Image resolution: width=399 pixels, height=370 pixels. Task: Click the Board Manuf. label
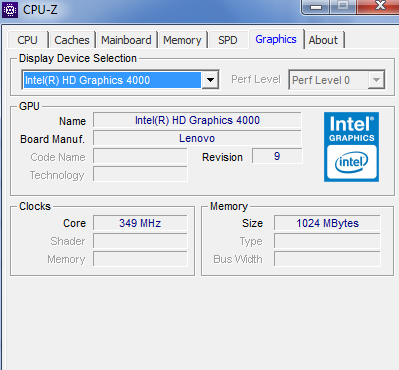coord(52,139)
